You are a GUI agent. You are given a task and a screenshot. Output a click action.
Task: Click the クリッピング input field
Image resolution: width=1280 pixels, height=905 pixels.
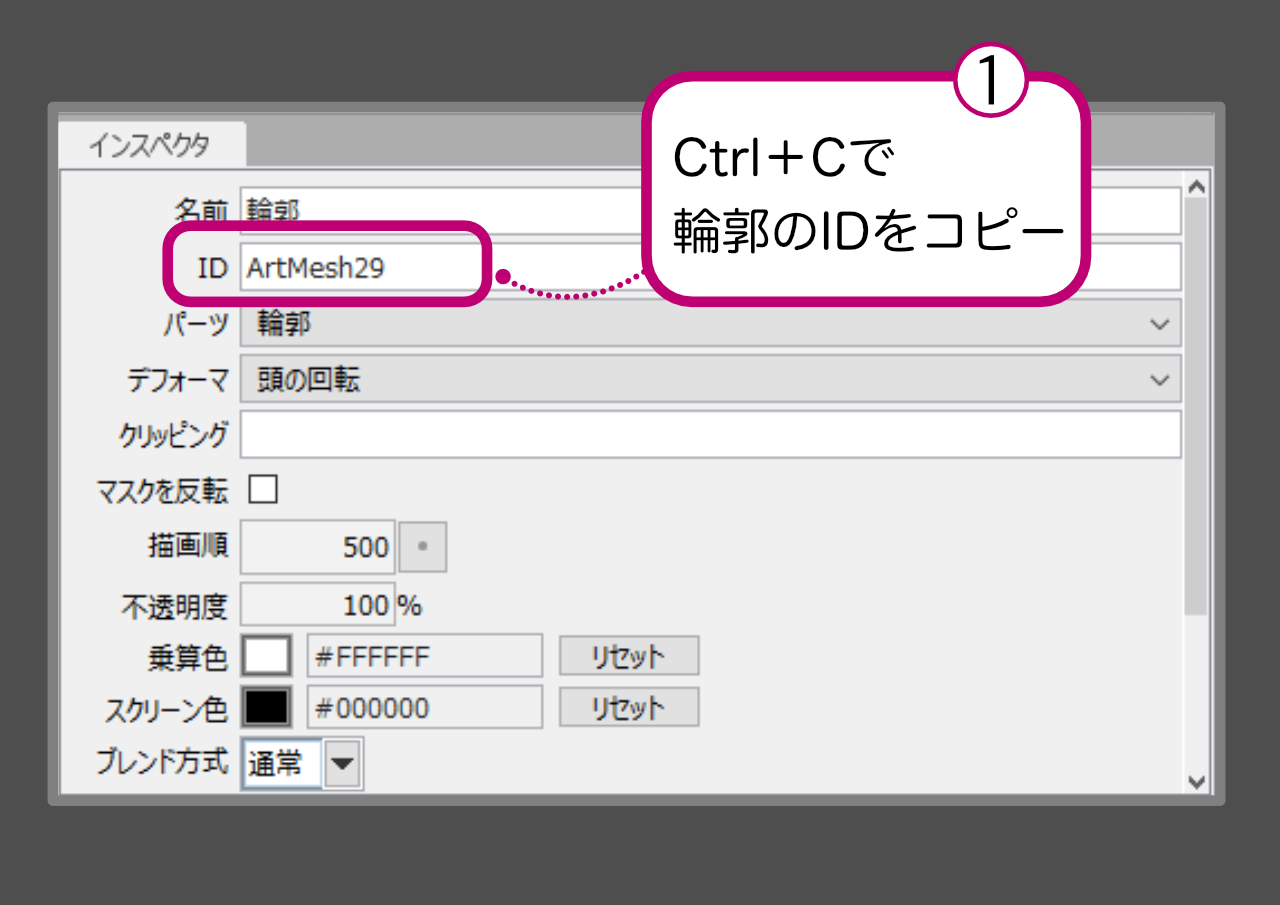710,434
